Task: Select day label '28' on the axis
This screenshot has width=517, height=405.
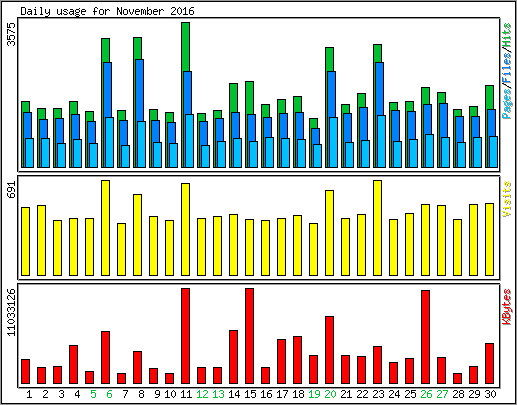Action: (458, 394)
